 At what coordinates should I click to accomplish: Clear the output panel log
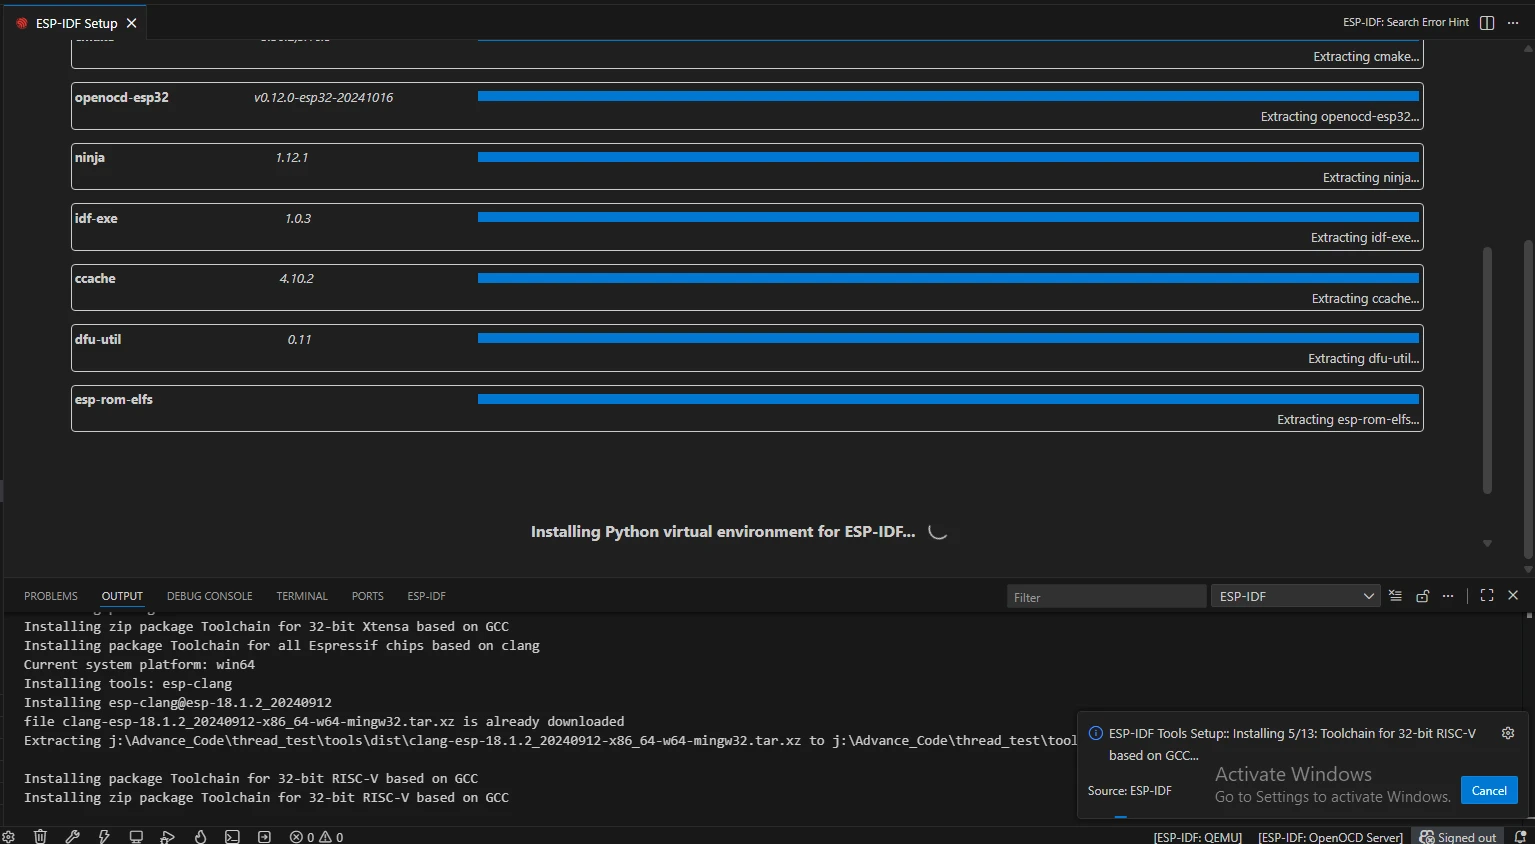tap(1395, 596)
